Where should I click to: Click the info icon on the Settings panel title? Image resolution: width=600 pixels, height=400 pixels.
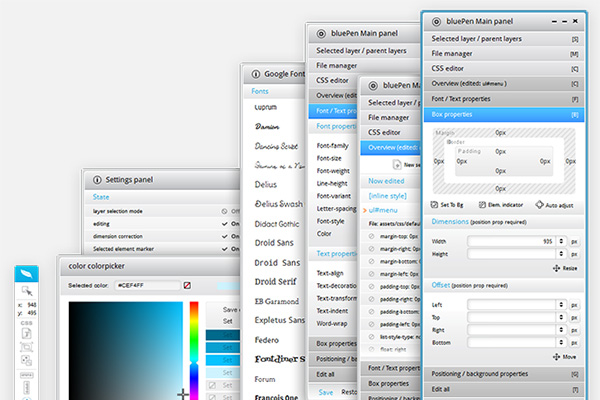pyautogui.click(x=97, y=180)
